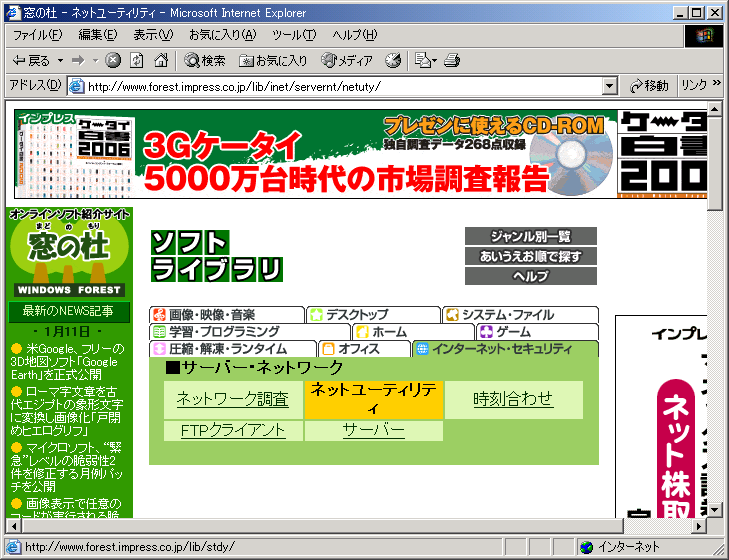Click the 窓の杜 Windows Forest logo

(69, 252)
